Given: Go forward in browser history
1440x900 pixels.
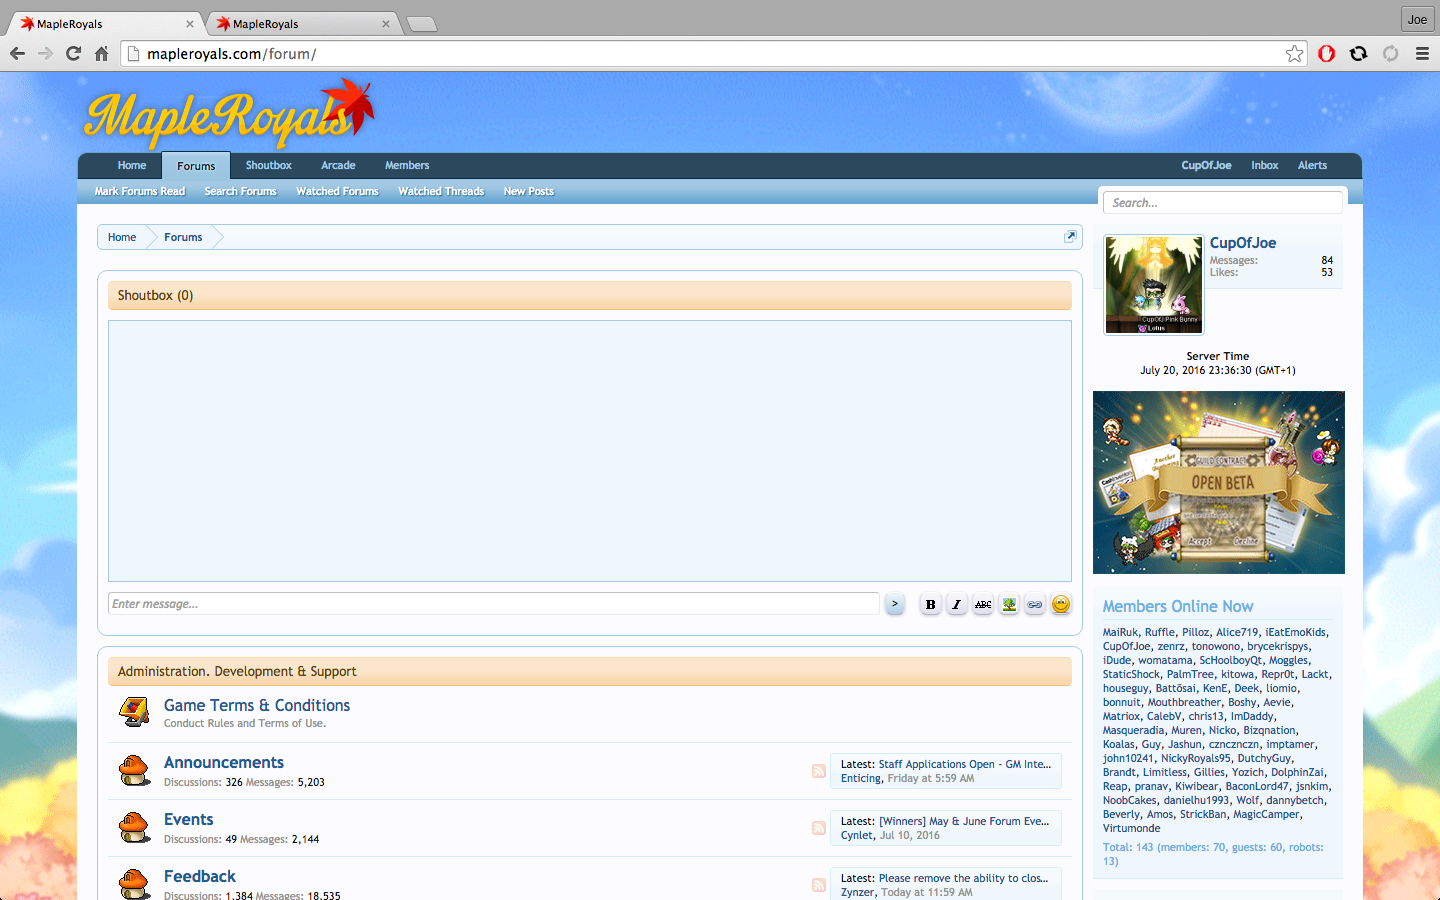Looking at the screenshot, I should [x=45, y=54].
